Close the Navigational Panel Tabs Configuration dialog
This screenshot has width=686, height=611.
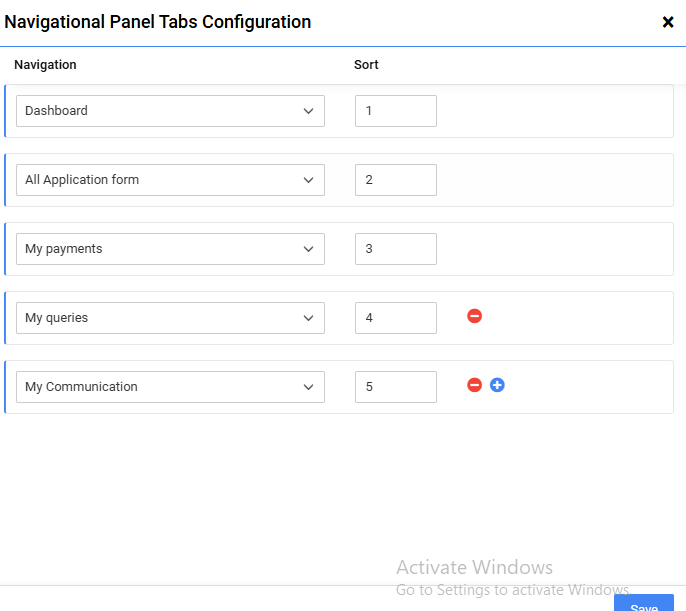pos(668,22)
